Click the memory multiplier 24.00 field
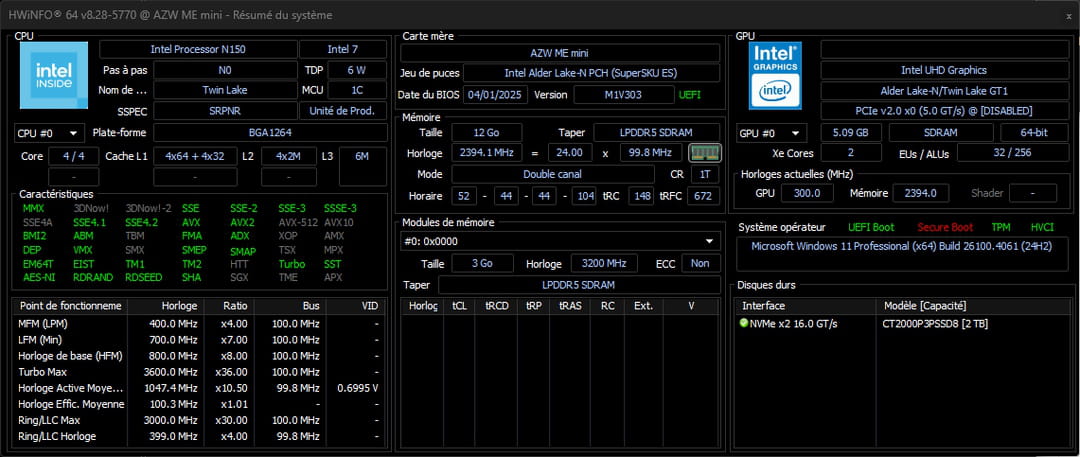 570,153
